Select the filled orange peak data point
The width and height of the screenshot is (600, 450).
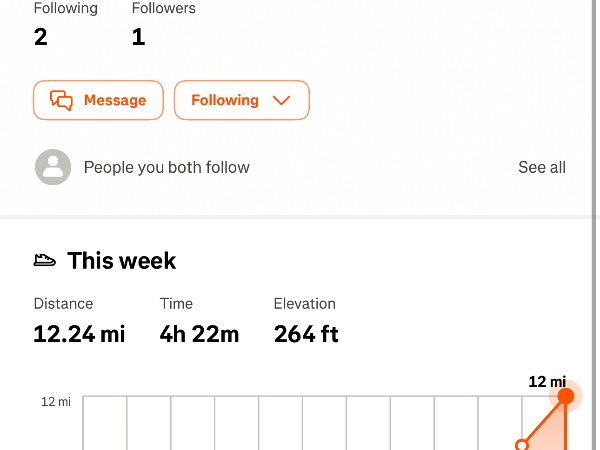(x=565, y=397)
